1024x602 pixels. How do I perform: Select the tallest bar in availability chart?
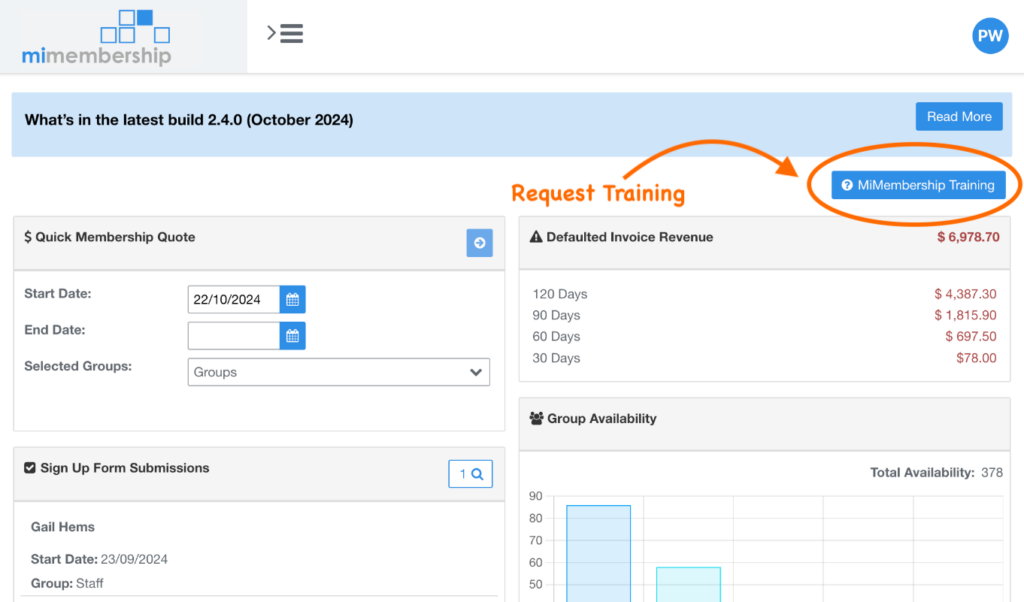click(x=598, y=553)
